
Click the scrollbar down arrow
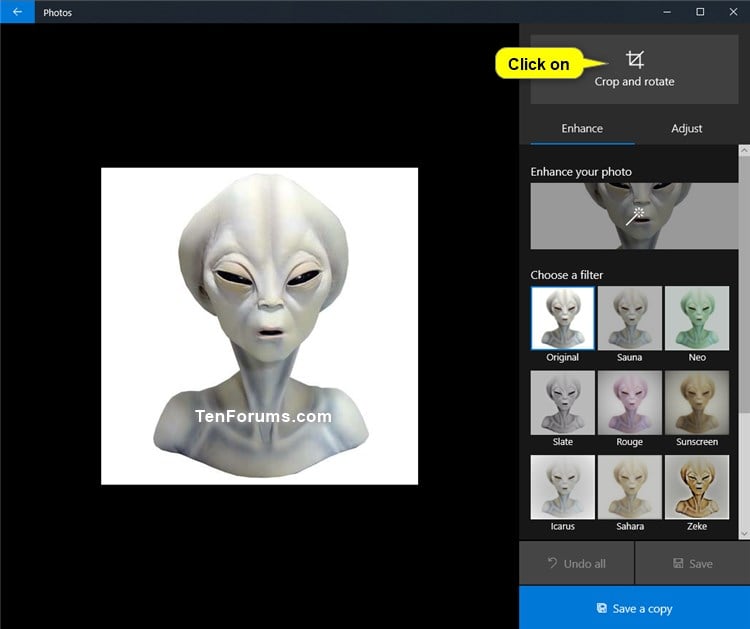(744, 534)
